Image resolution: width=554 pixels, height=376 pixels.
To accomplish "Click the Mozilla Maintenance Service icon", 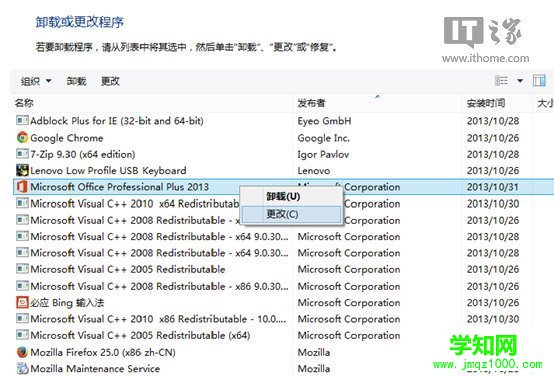I will coord(22,368).
